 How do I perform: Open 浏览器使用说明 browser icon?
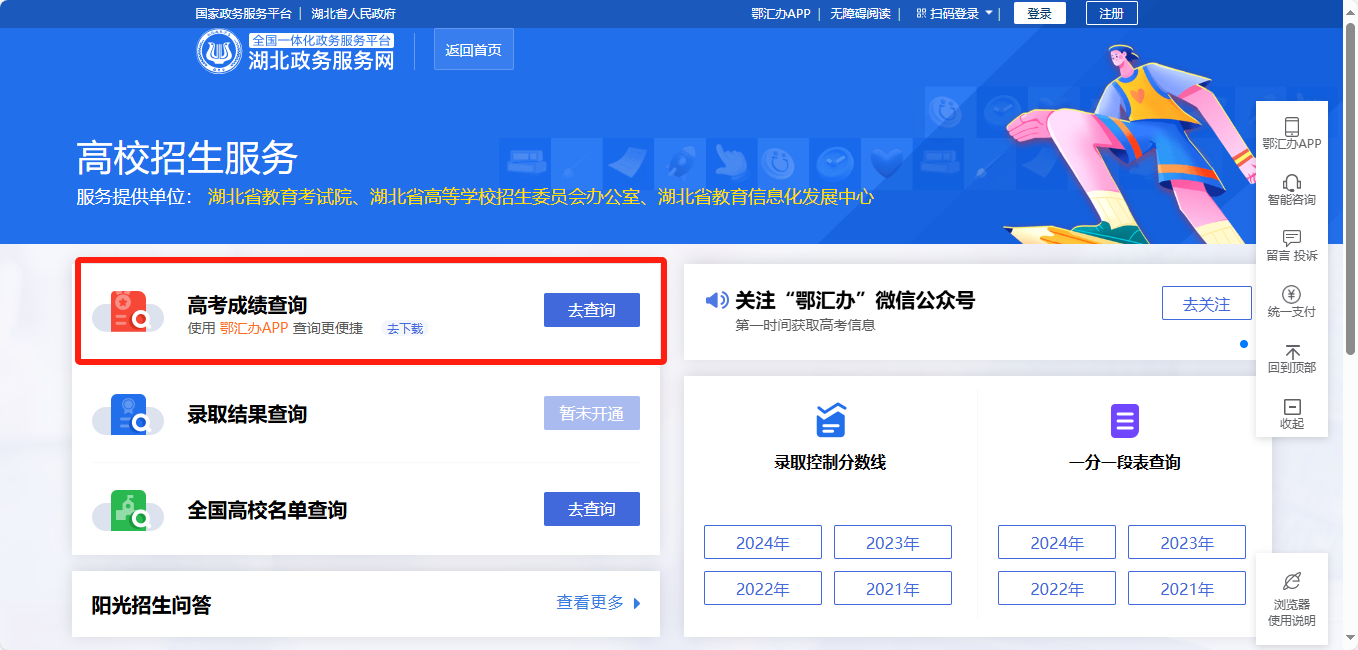(1291, 582)
